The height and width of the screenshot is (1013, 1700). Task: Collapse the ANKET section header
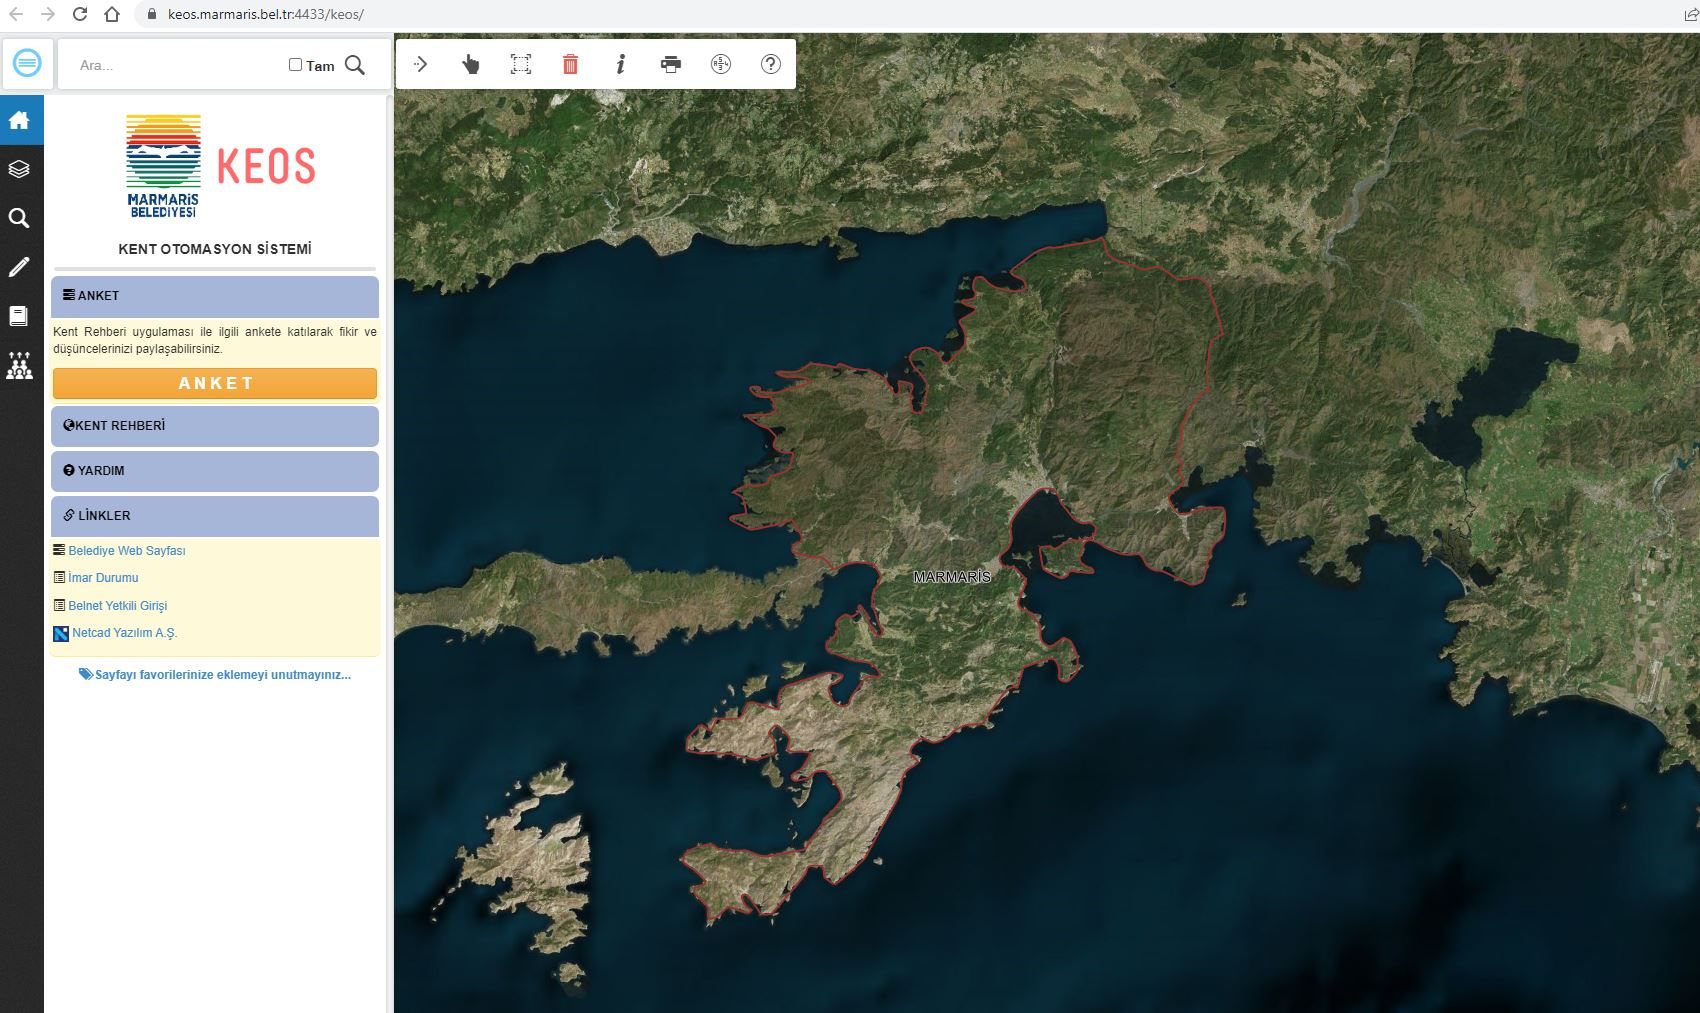[x=214, y=296]
